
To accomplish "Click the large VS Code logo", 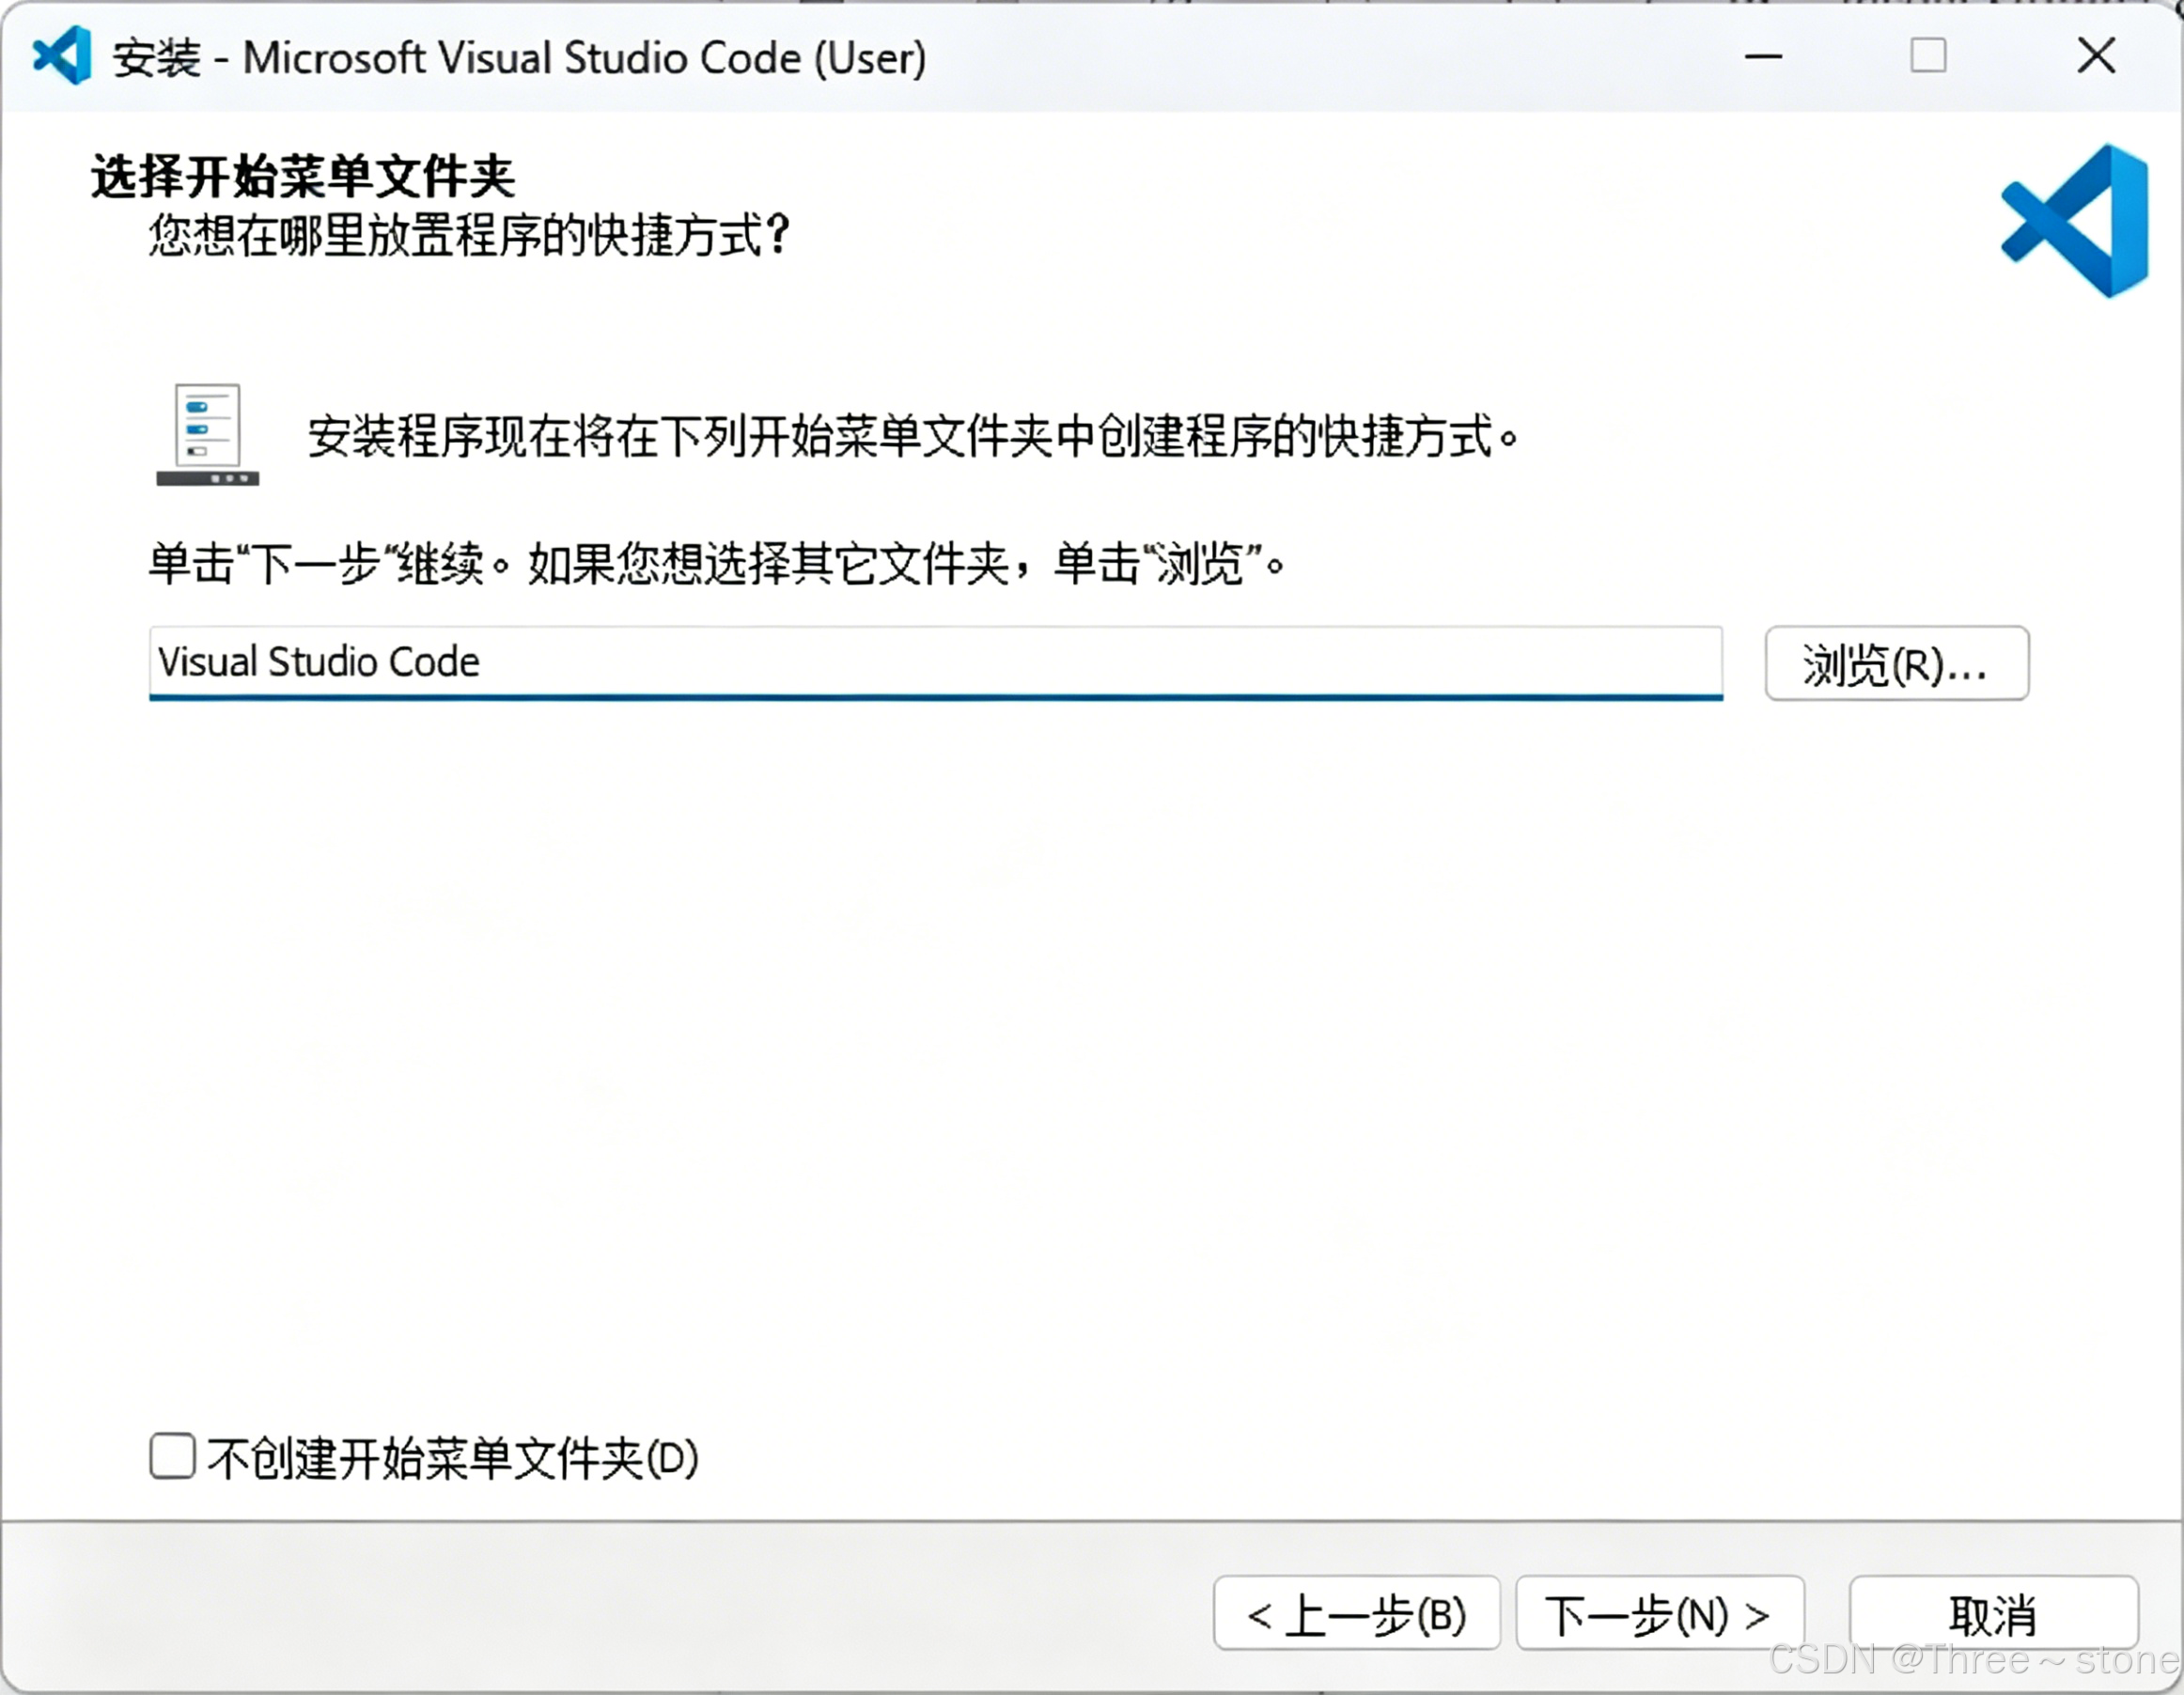I will pos(2076,221).
